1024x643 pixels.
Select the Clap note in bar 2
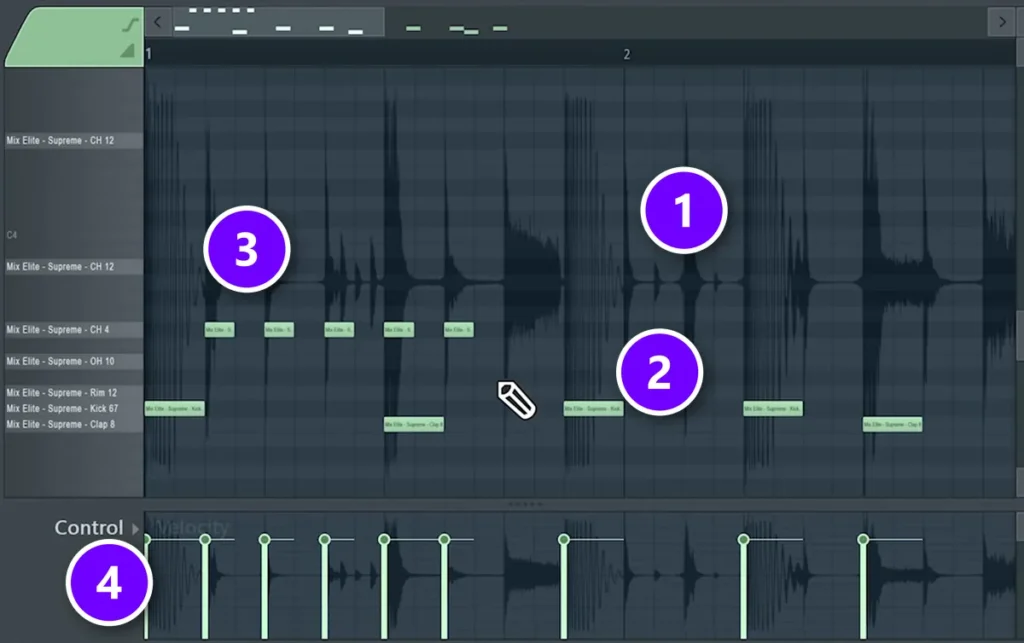point(893,424)
